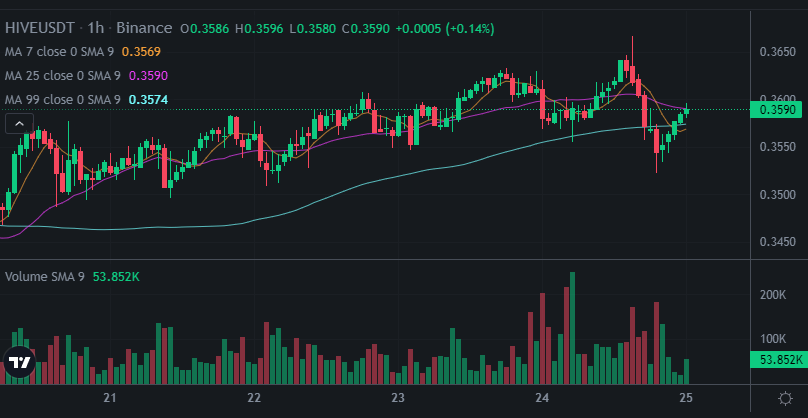Image resolution: width=808 pixels, height=418 pixels.
Task: Collapse the indicator legend with chevron button
Action: 19,124
